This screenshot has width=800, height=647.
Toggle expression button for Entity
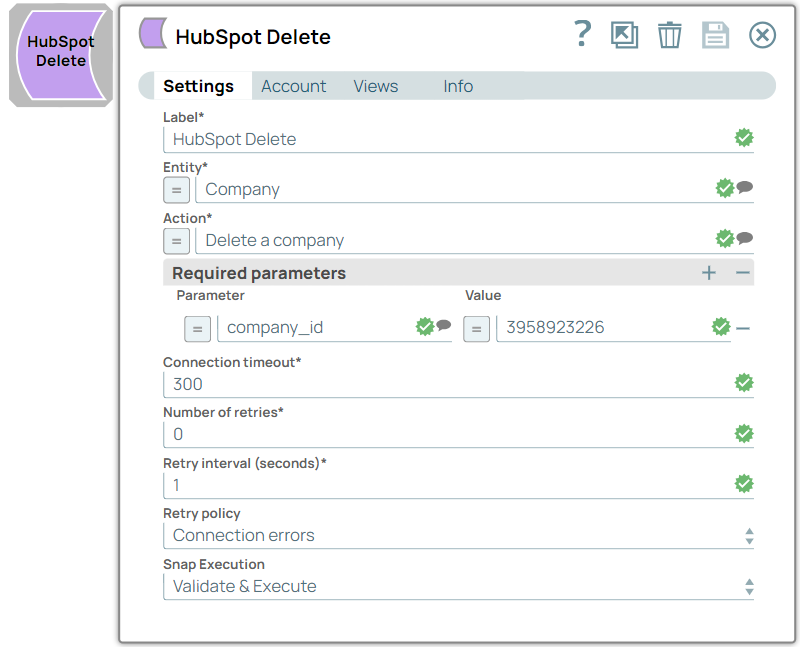(x=177, y=190)
